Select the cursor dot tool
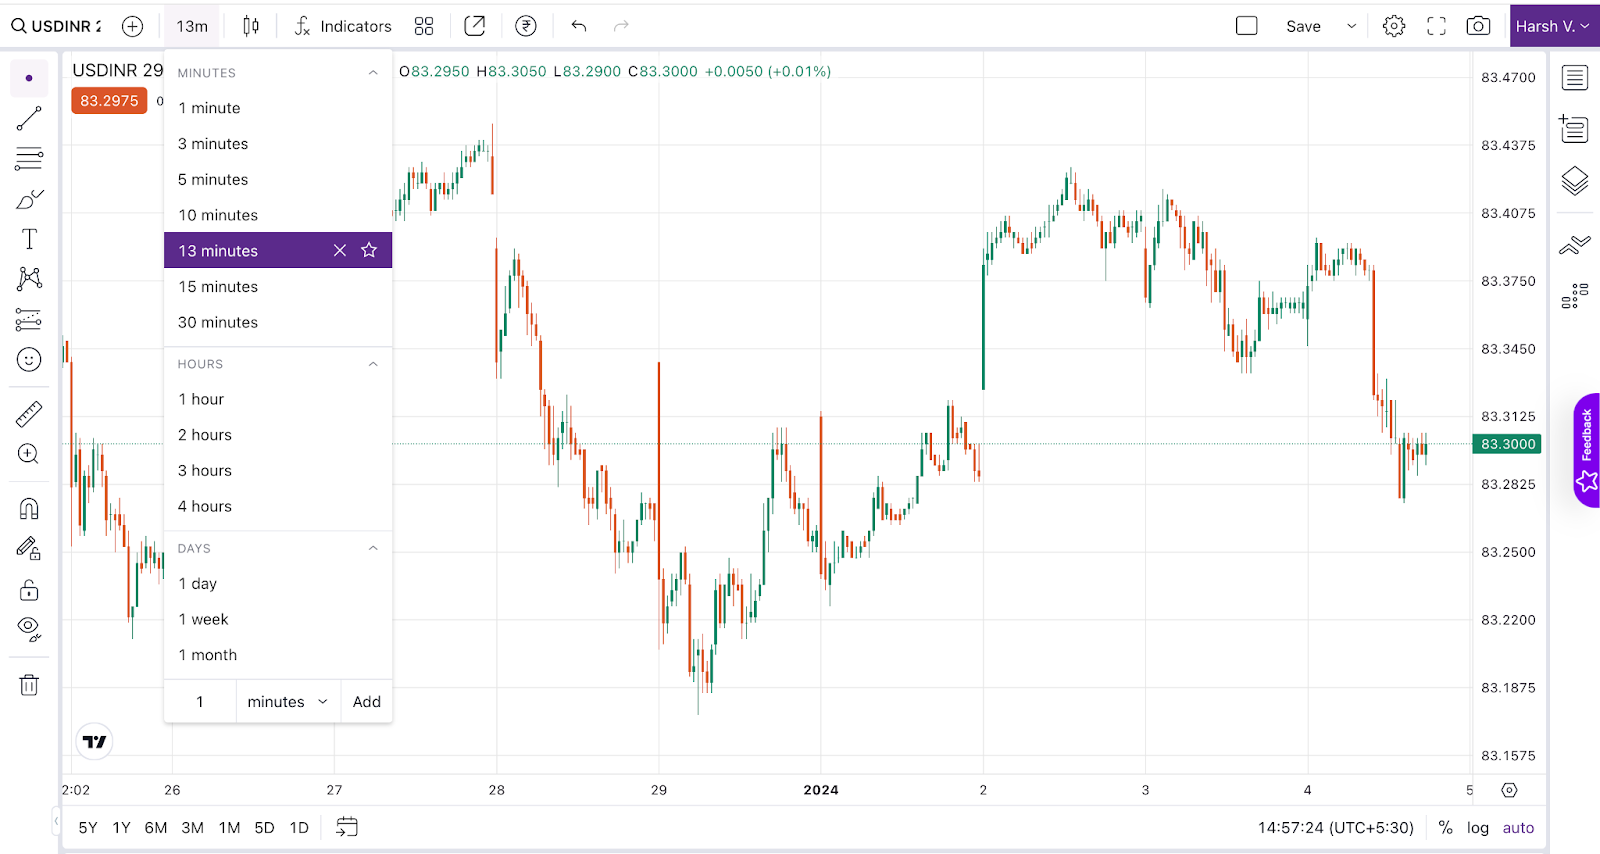The width and height of the screenshot is (1600, 854). click(29, 78)
